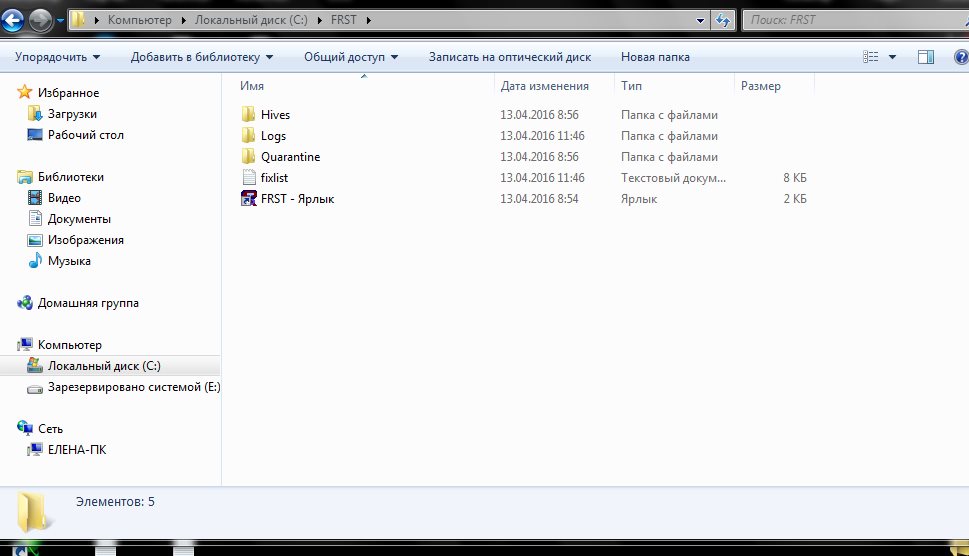Image resolution: width=969 pixels, height=556 pixels.
Task: Go back with the blue Back arrow
Action: click(x=12, y=20)
